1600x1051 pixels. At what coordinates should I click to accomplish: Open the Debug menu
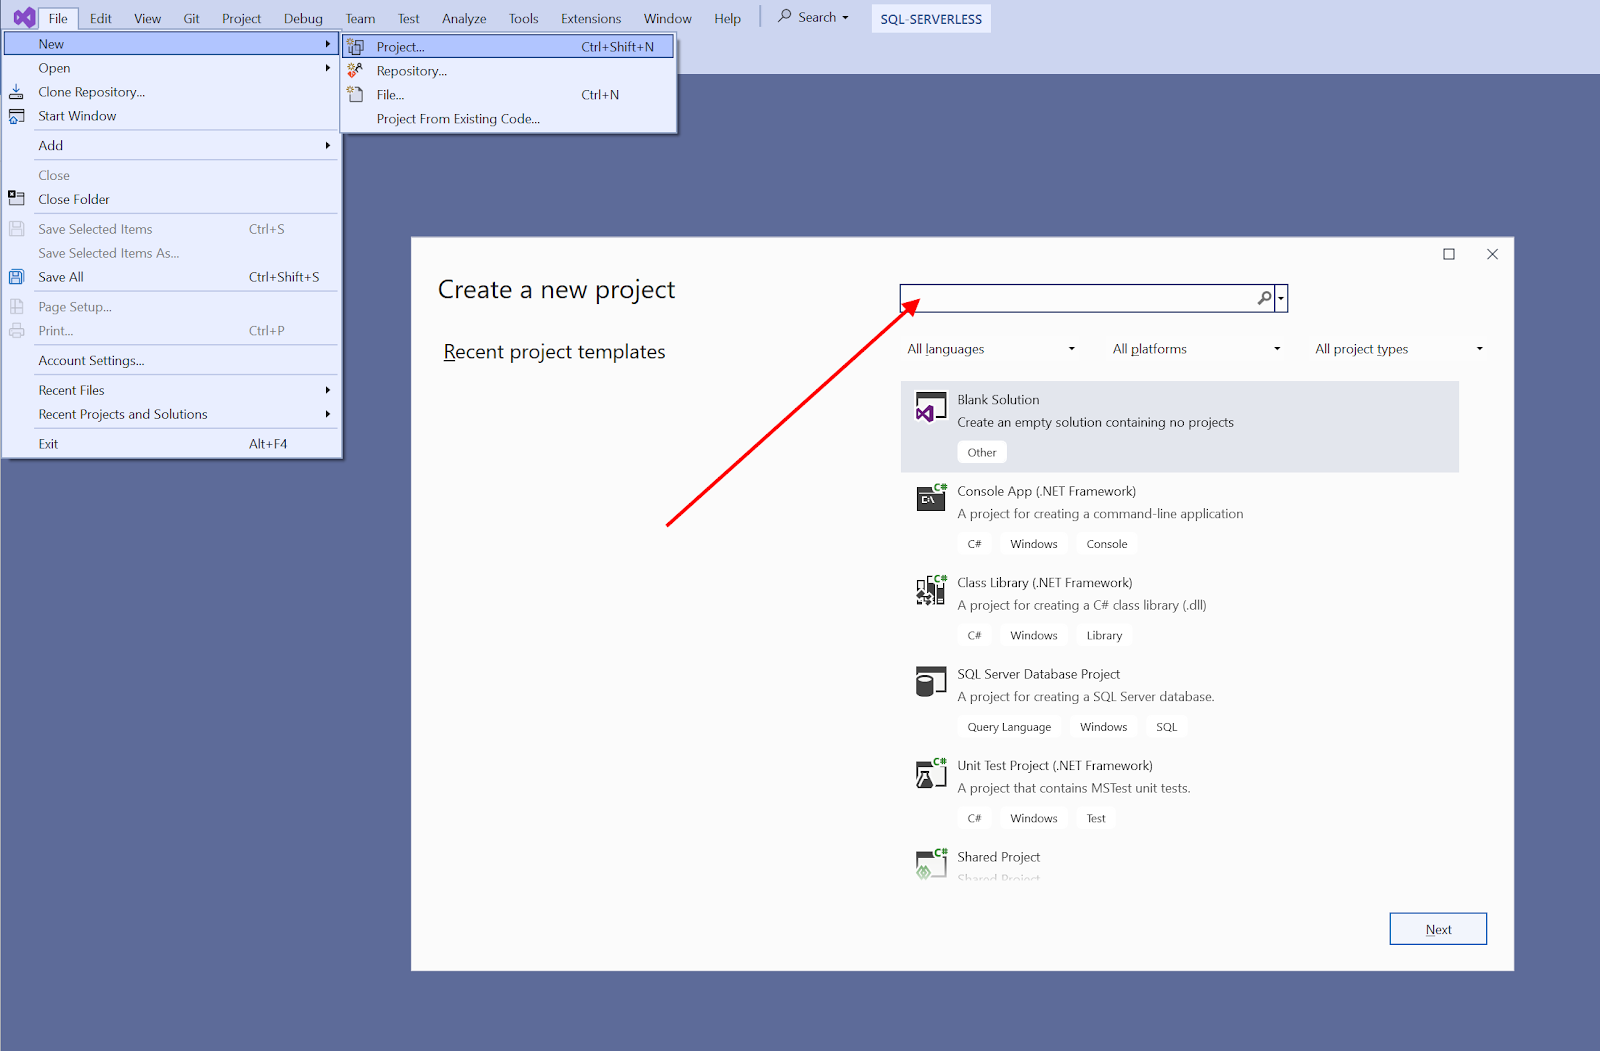pos(303,18)
